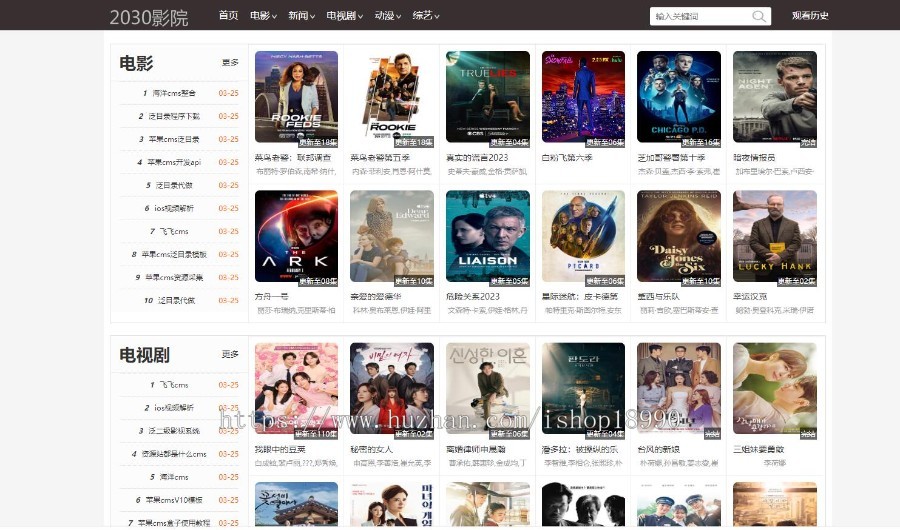900x530 pixels.
Task: Open ios视频解析 in 电影 list
Action: point(174,208)
